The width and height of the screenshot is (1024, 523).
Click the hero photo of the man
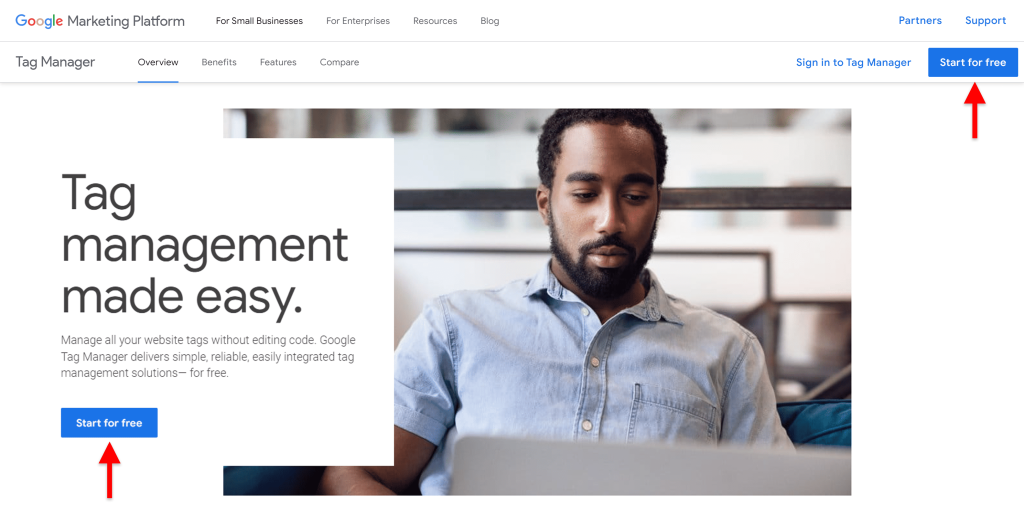(620, 300)
